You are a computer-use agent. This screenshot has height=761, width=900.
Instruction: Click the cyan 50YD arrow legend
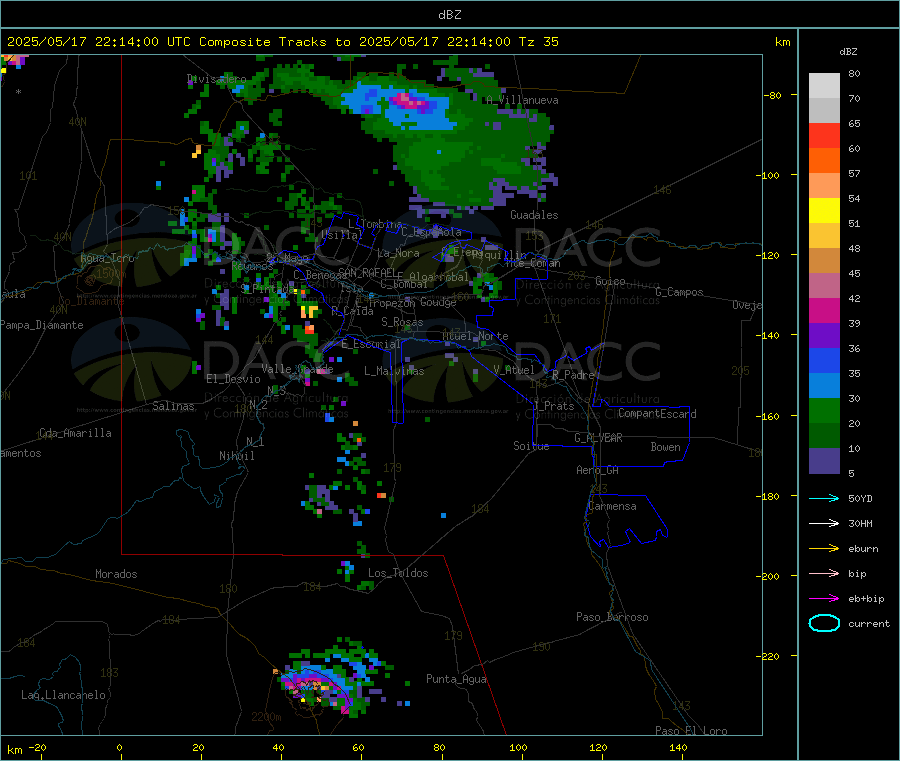pos(824,498)
